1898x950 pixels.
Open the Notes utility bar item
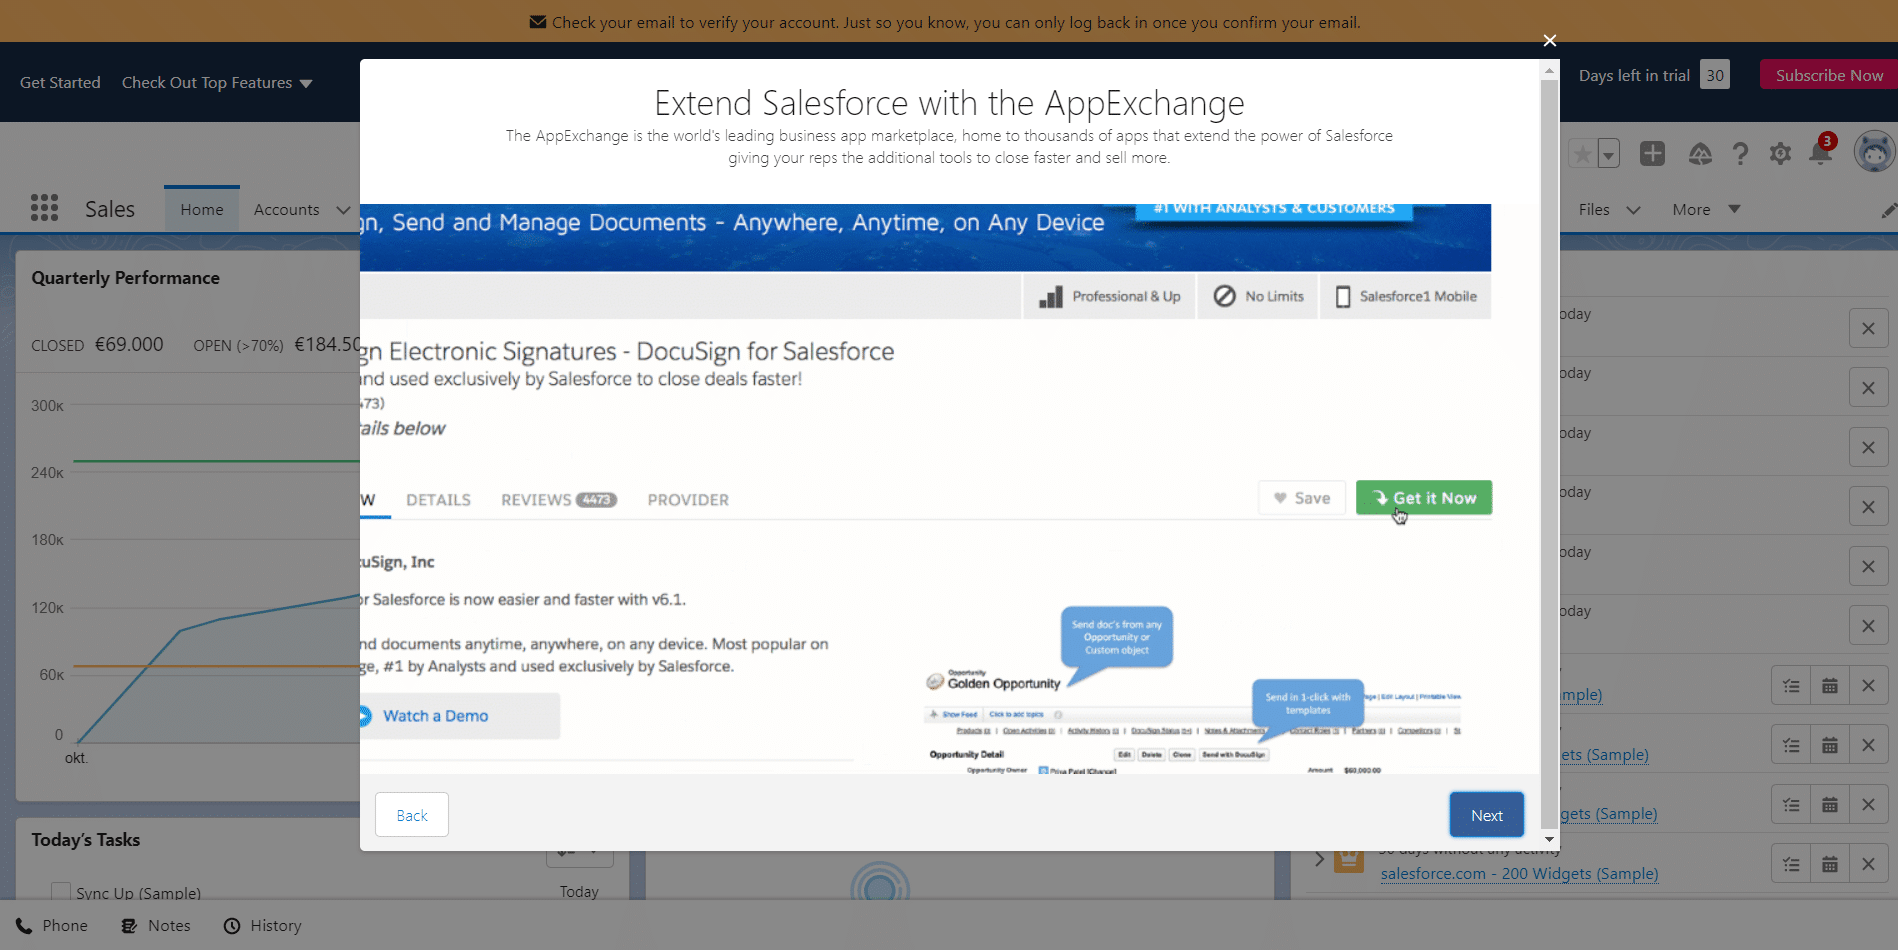pyautogui.click(x=156, y=926)
